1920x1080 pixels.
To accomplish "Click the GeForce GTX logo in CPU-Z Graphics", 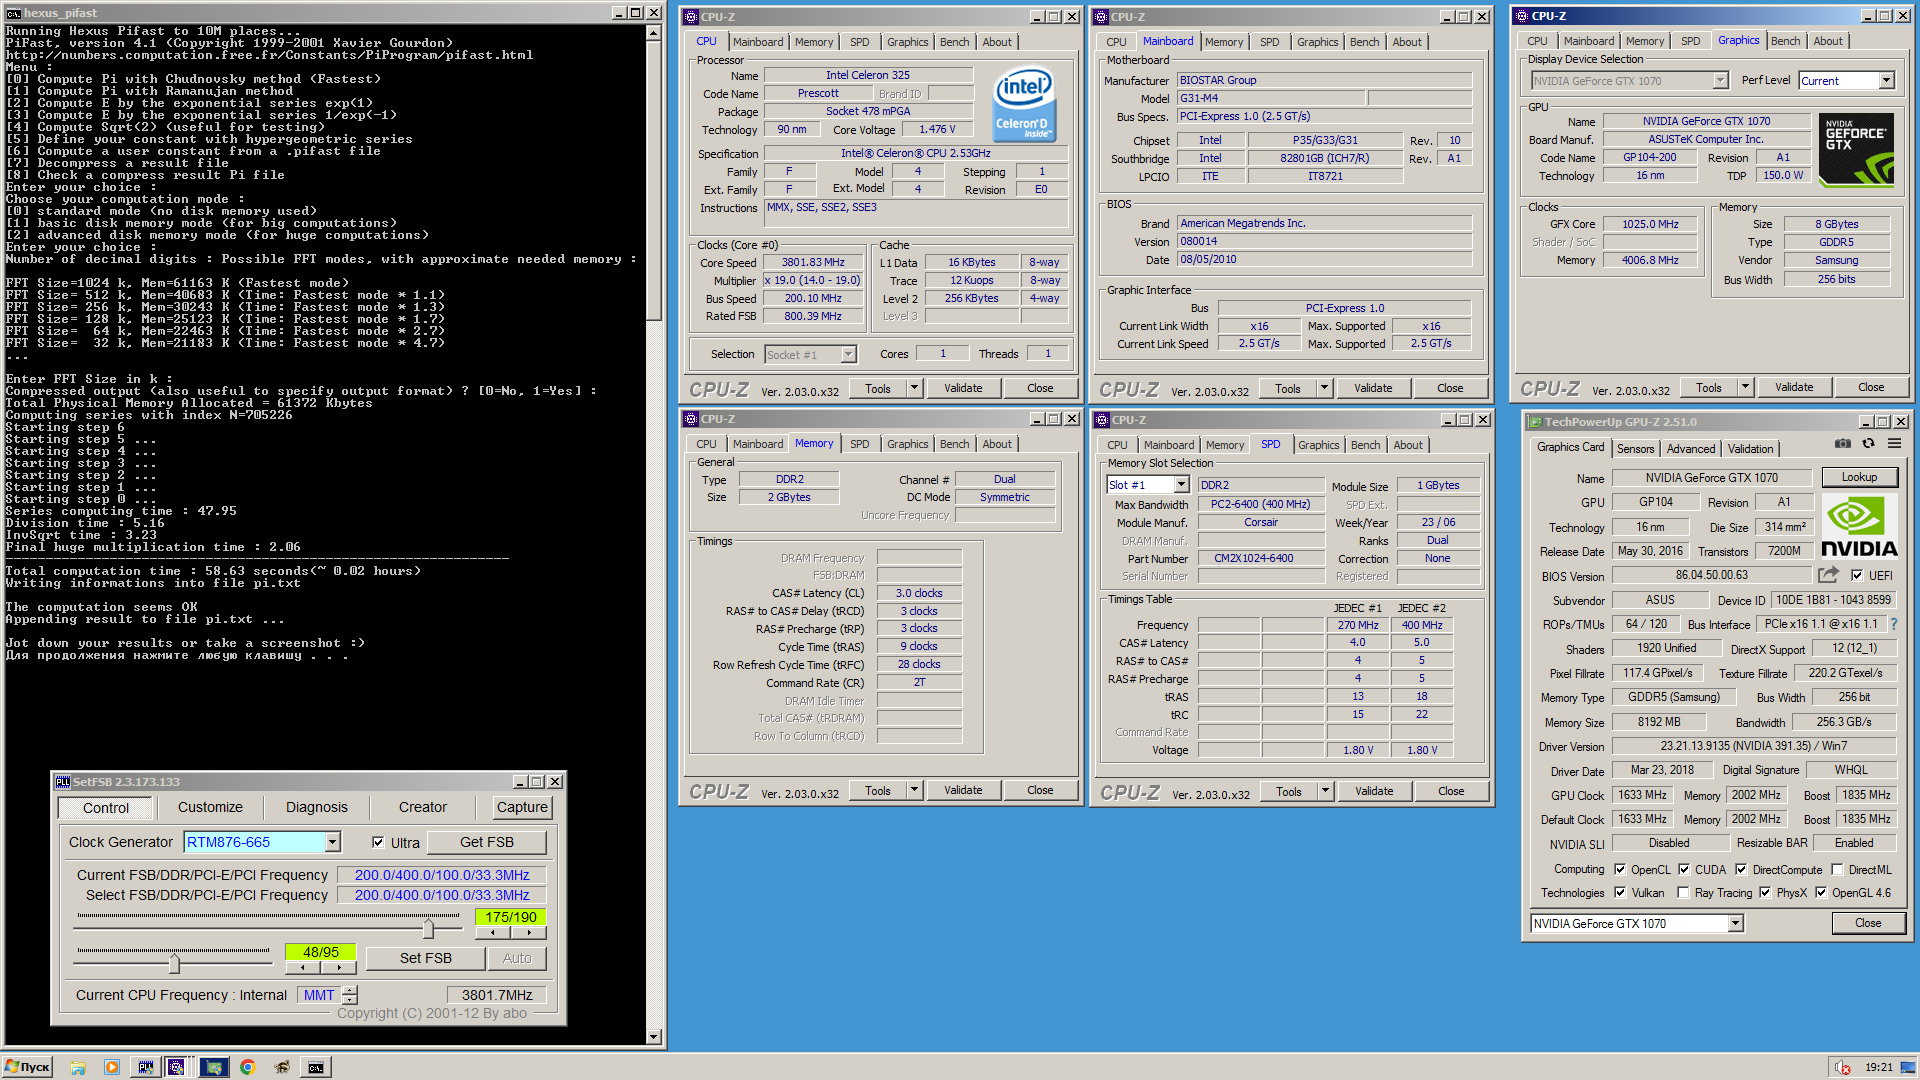I will 1856,150.
